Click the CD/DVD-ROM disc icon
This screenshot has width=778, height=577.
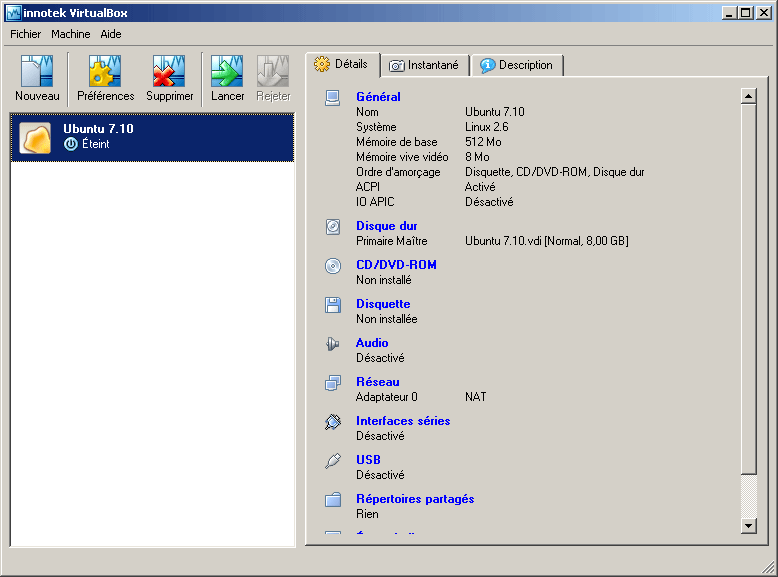coord(333,266)
